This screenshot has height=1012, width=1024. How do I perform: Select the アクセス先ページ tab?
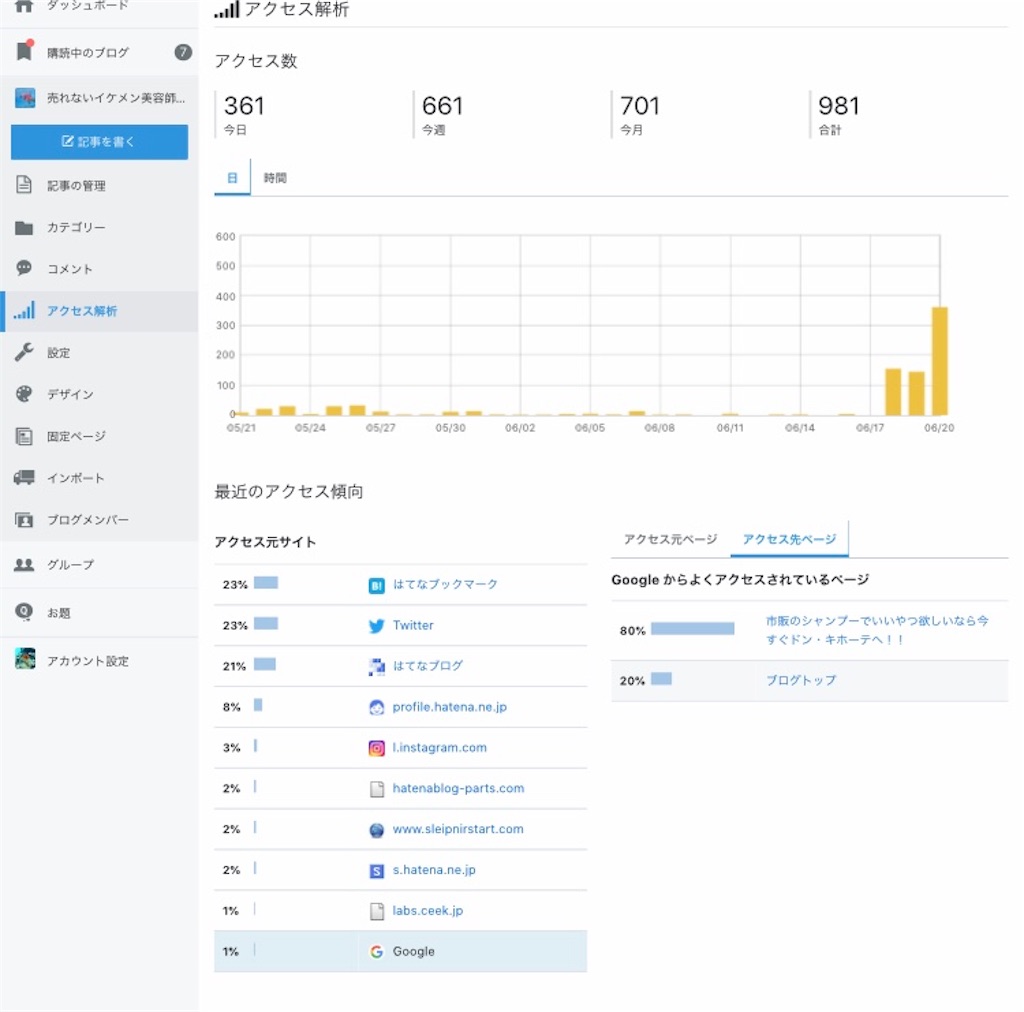[789, 539]
